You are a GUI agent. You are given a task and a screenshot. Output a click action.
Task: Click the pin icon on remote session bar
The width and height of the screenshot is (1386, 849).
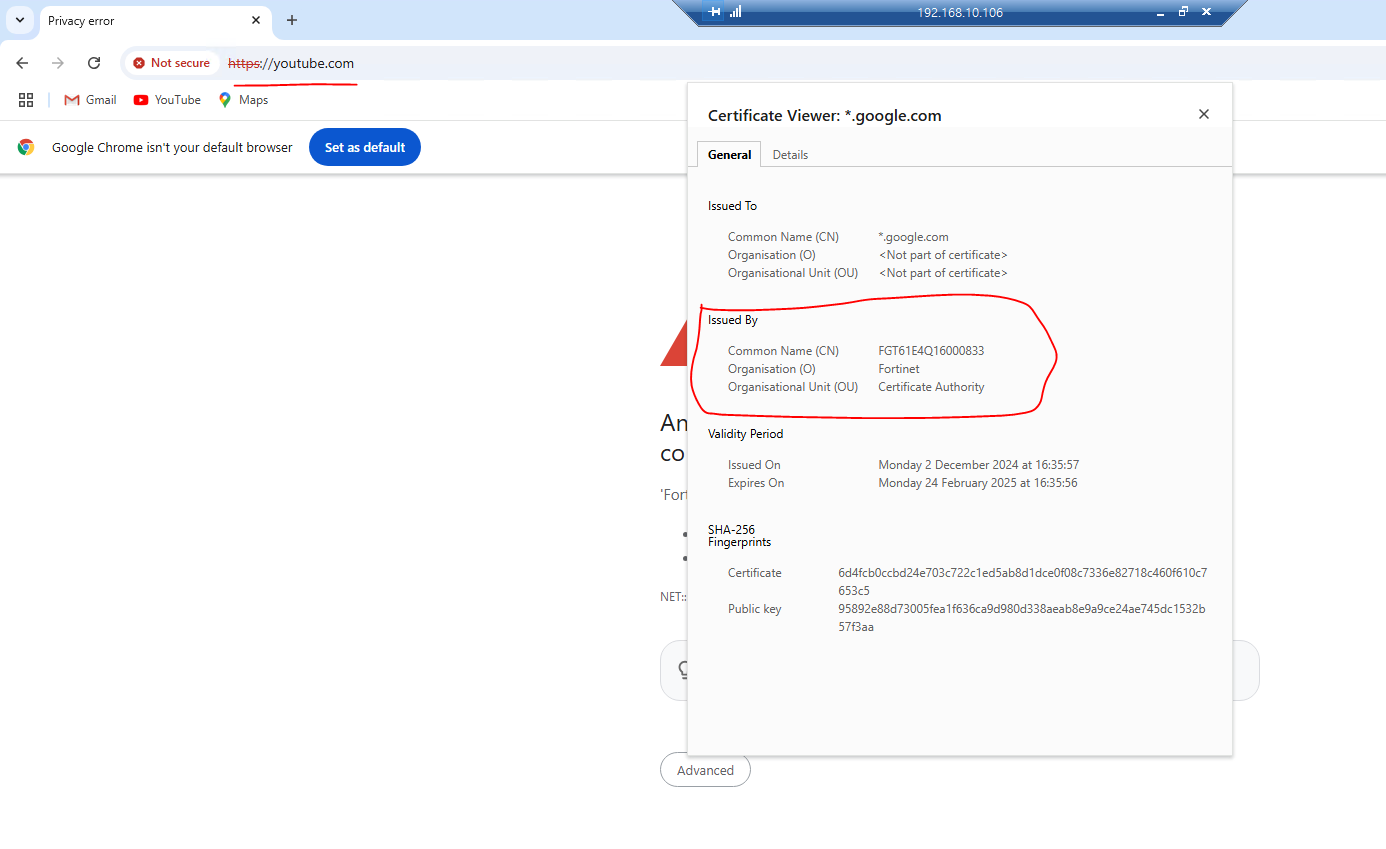click(714, 12)
